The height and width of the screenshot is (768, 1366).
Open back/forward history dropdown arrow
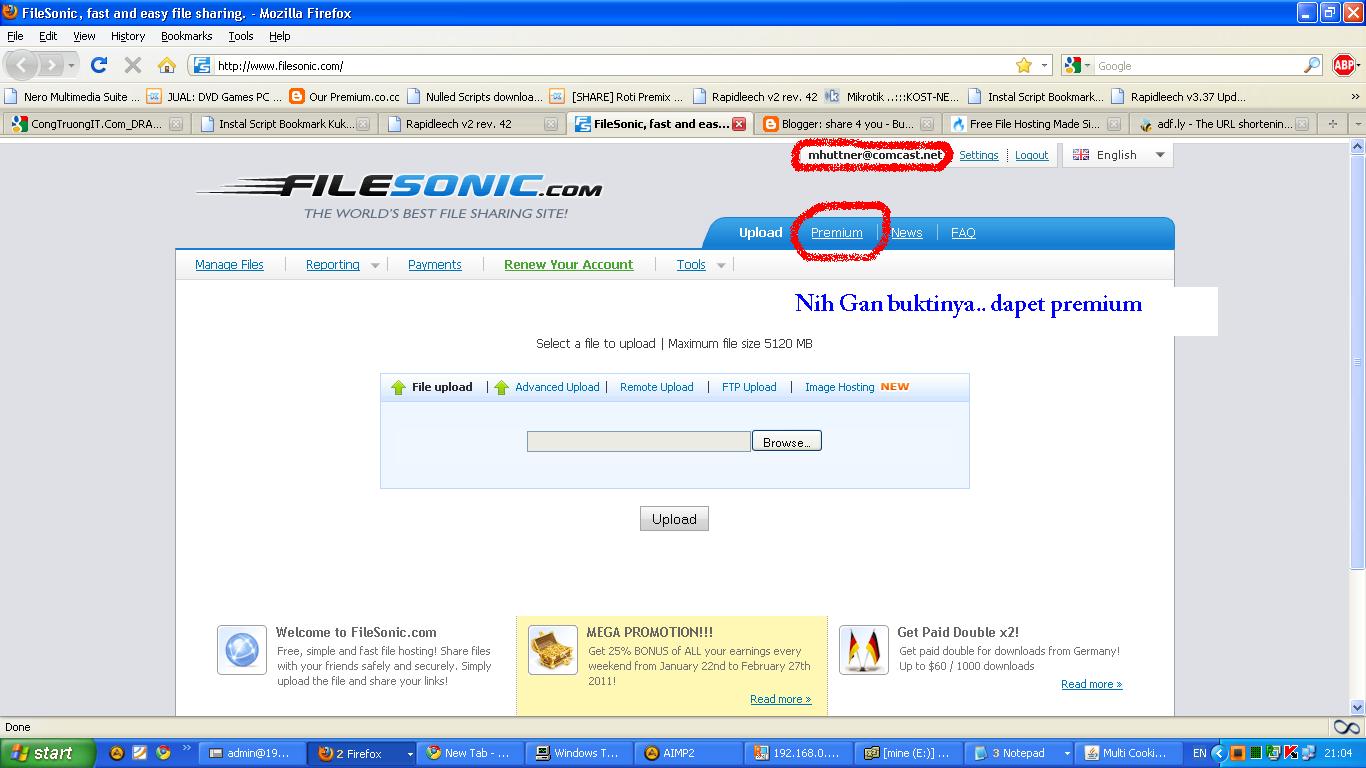tap(71, 65)
